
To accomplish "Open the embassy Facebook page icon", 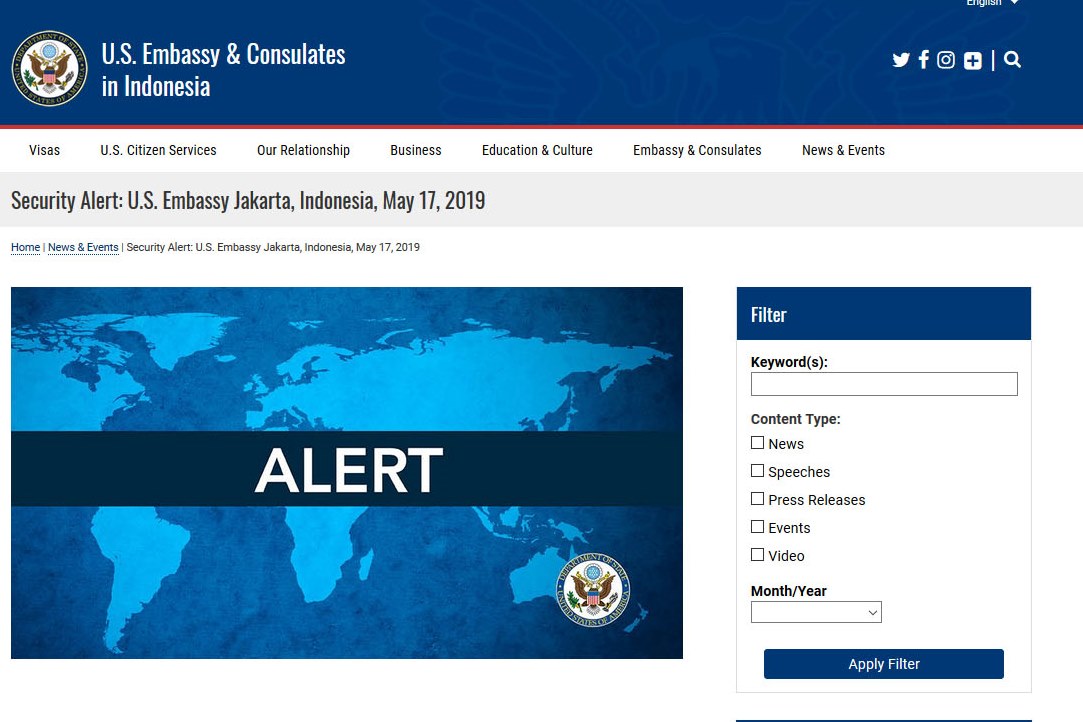I will point(924,60).
